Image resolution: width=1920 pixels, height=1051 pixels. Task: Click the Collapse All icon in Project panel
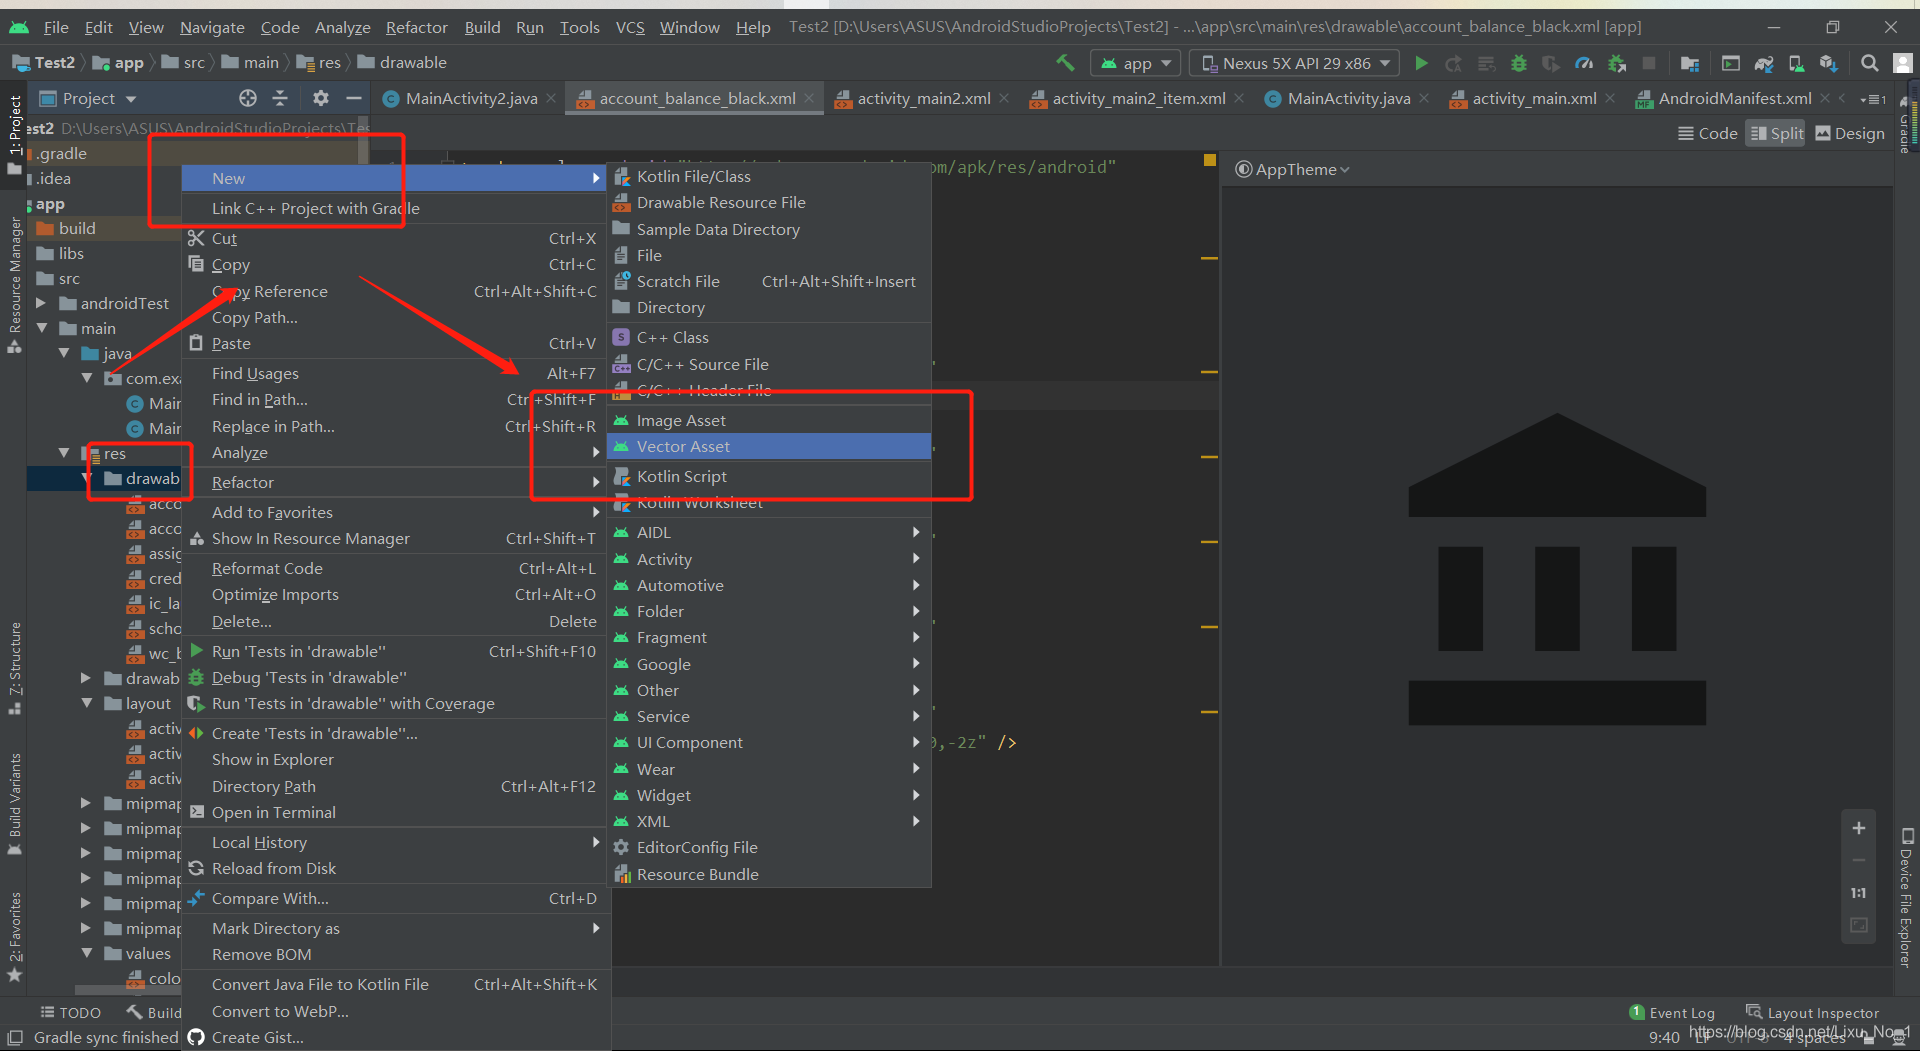pyautogui.click(x=280, y=98)
